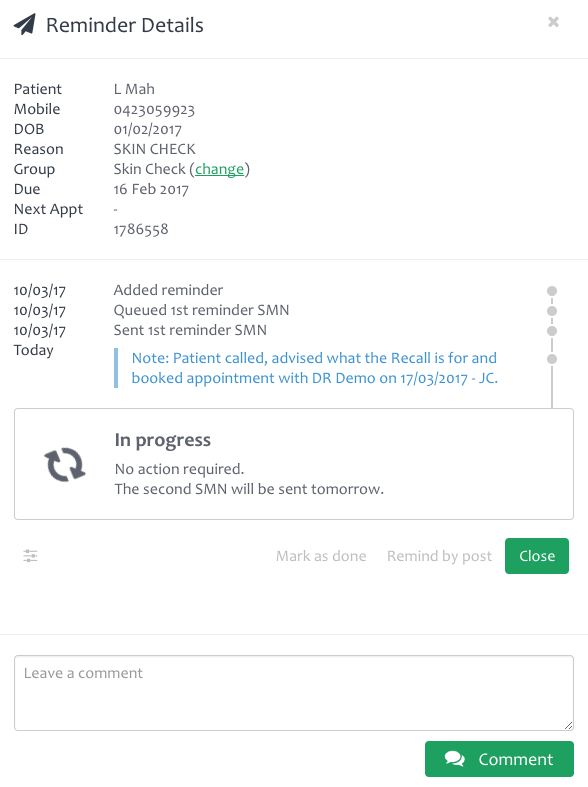The height and width of the screenshot is (787, 588).
Task: Click the change link next to Skin Check
Action: point(219,169)
